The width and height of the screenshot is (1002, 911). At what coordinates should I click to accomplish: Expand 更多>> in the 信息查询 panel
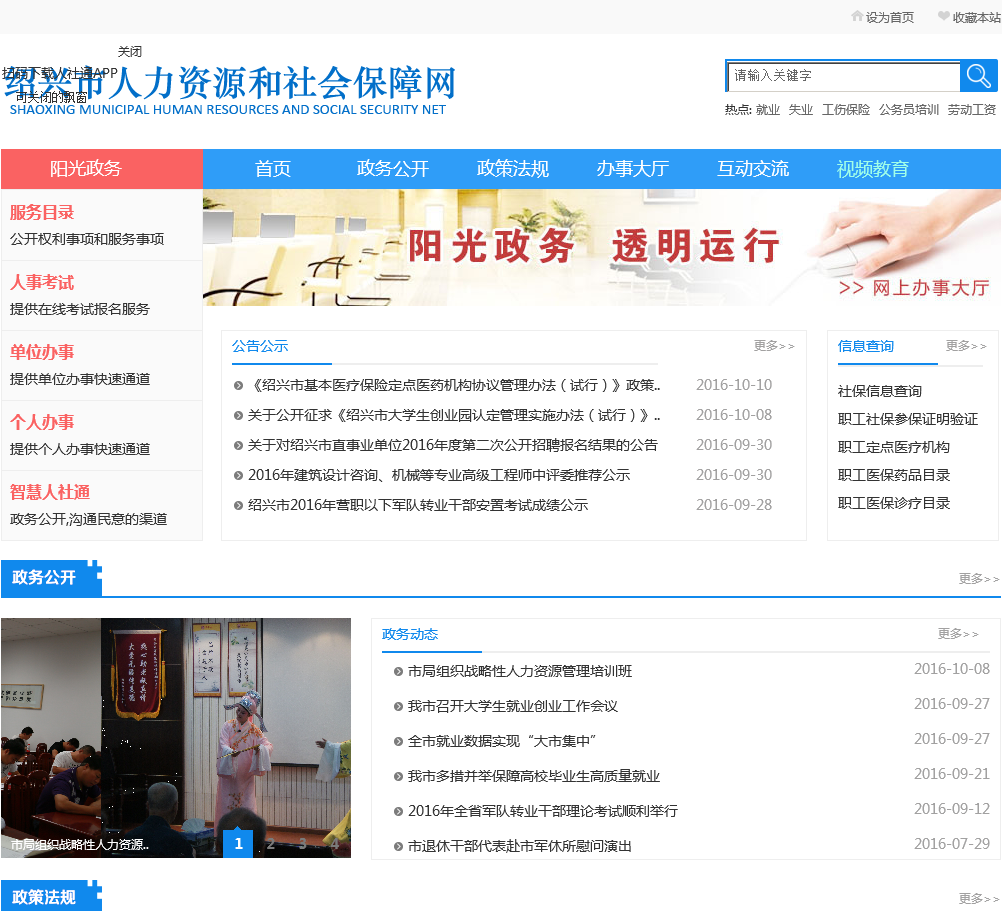click(x=965, y=346)
